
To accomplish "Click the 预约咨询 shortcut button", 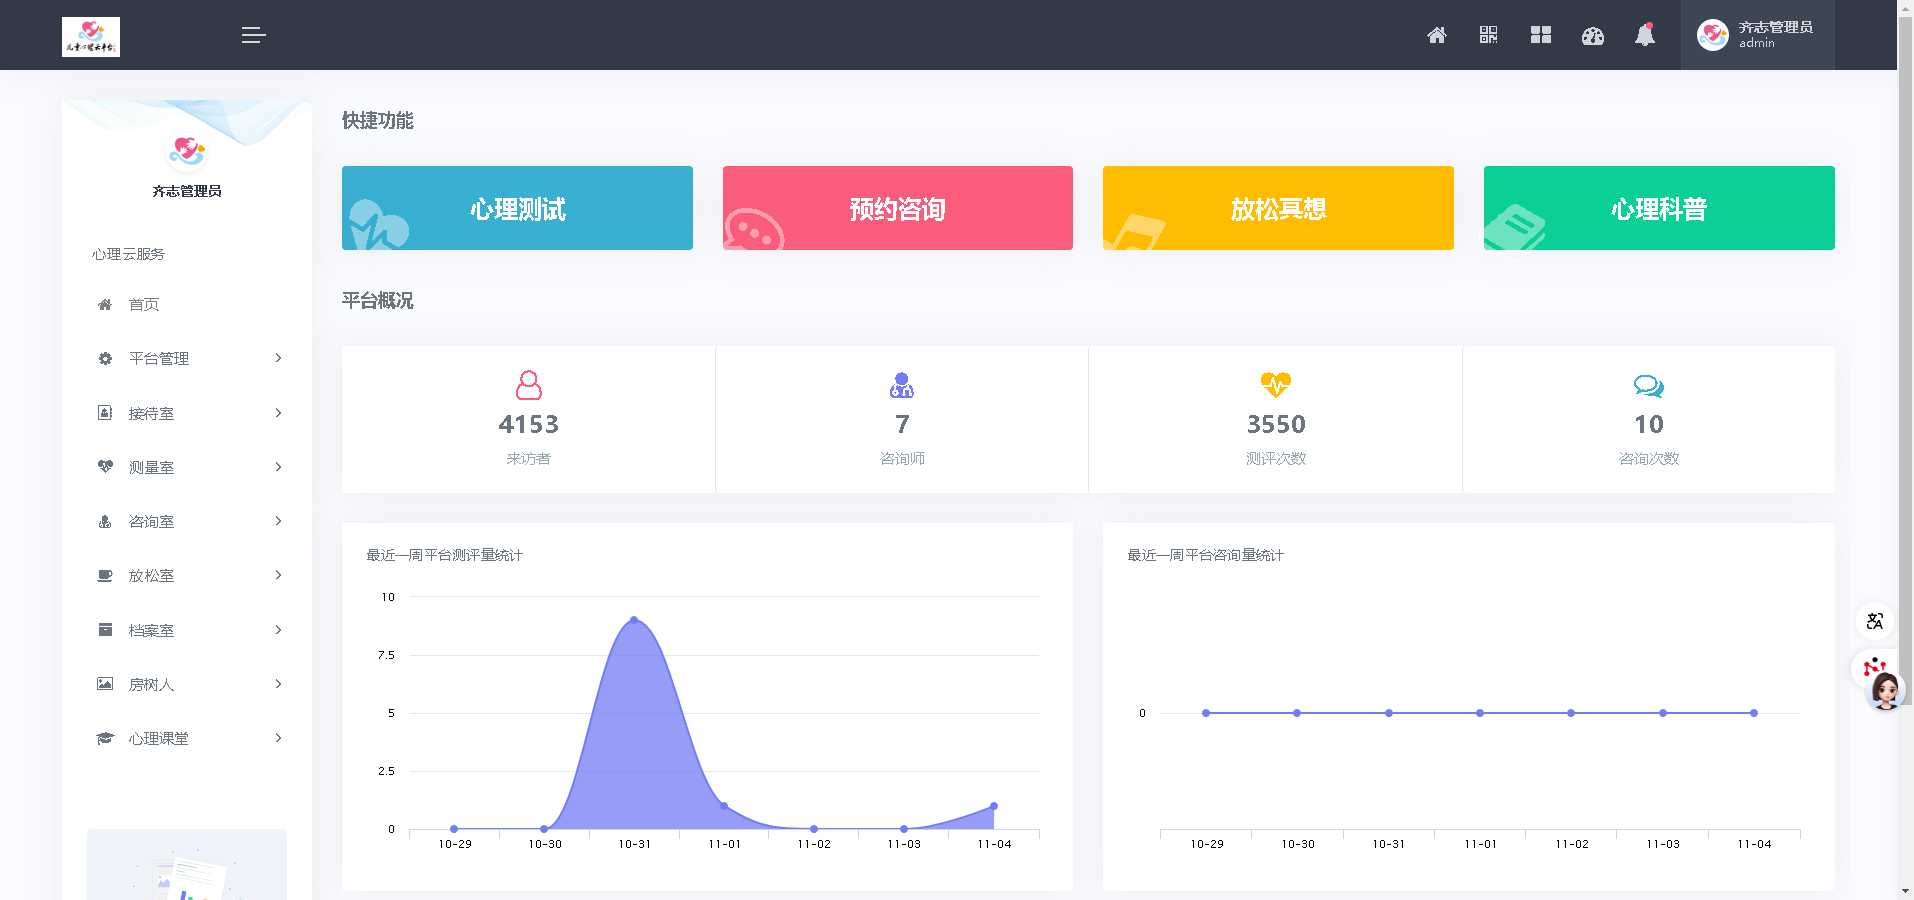I will click(897, 208).
